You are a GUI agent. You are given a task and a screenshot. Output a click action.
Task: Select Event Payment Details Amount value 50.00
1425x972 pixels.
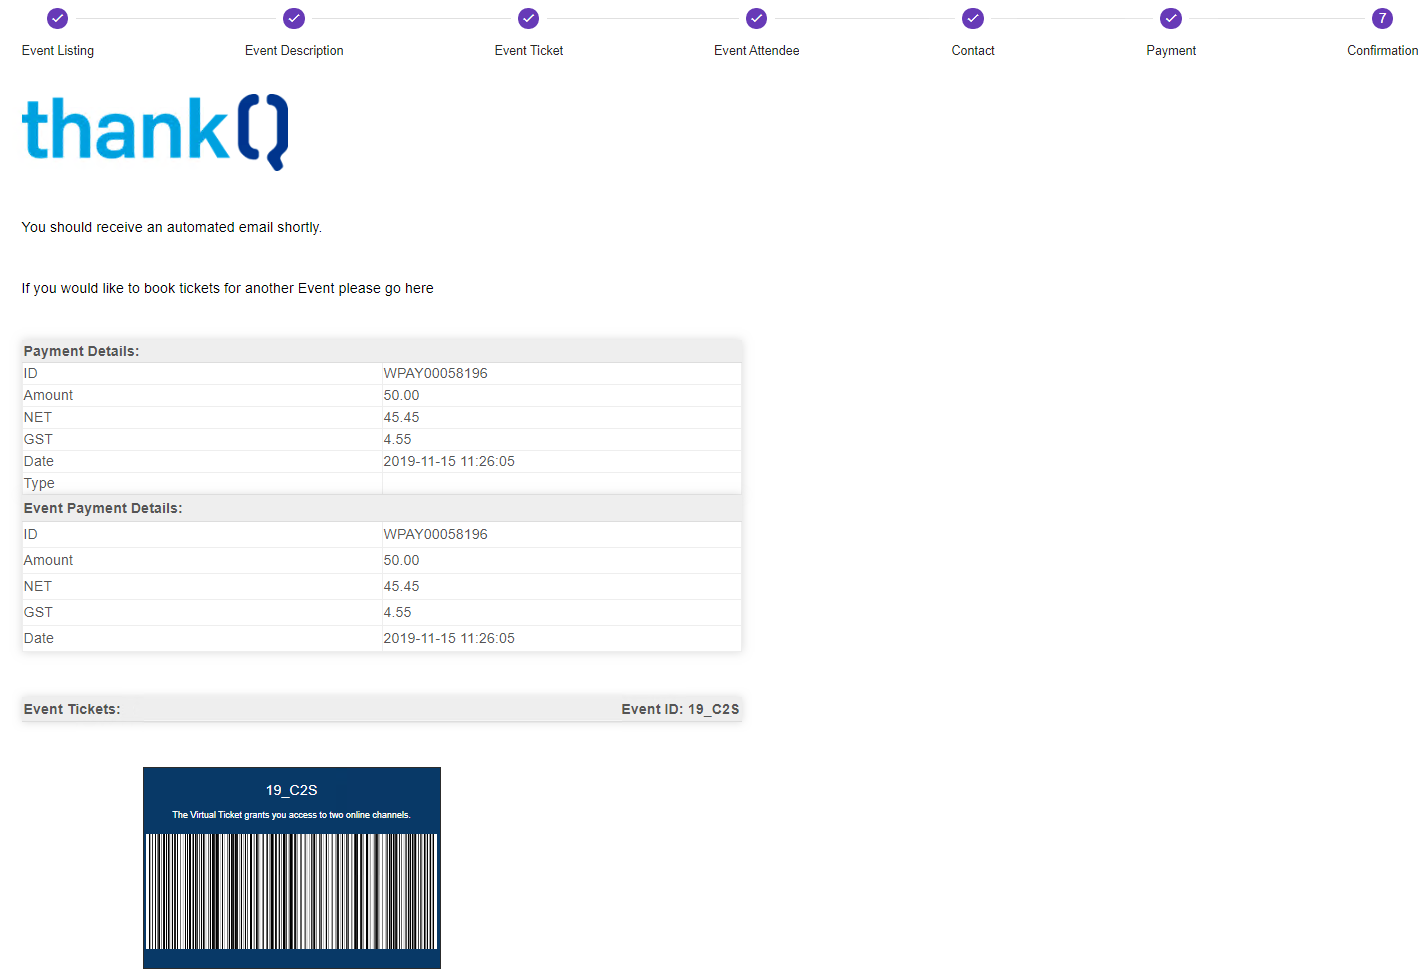pyautogui.click(x=402, y=560)
